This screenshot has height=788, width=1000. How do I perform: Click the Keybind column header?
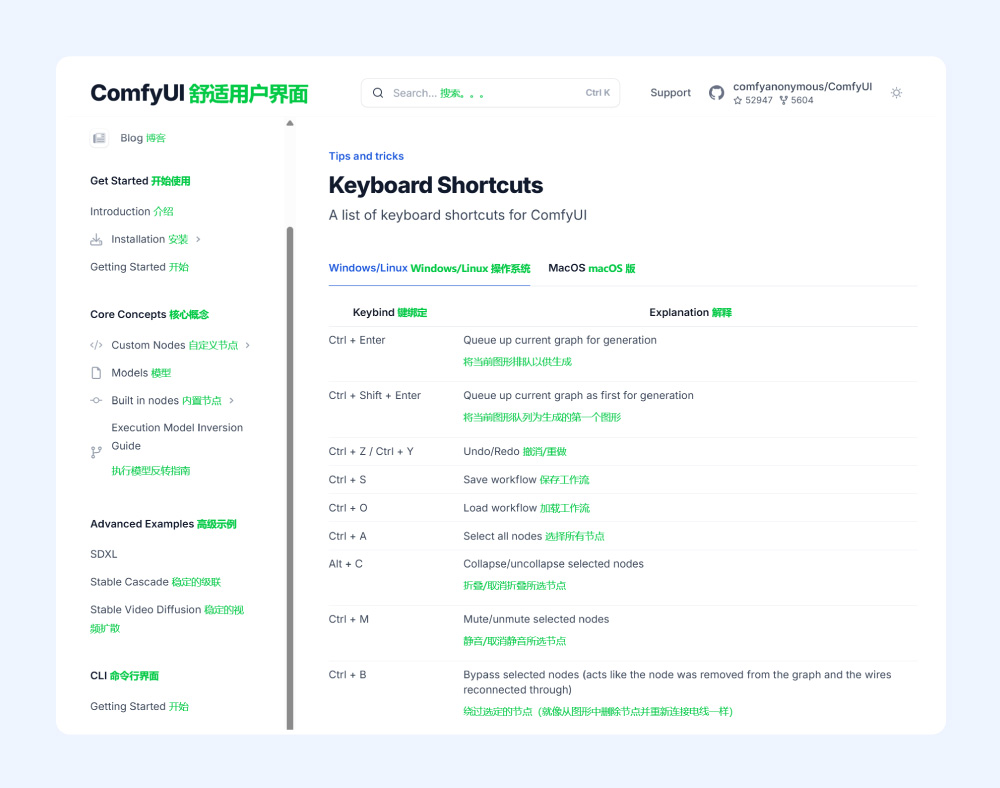click(390, 312)
